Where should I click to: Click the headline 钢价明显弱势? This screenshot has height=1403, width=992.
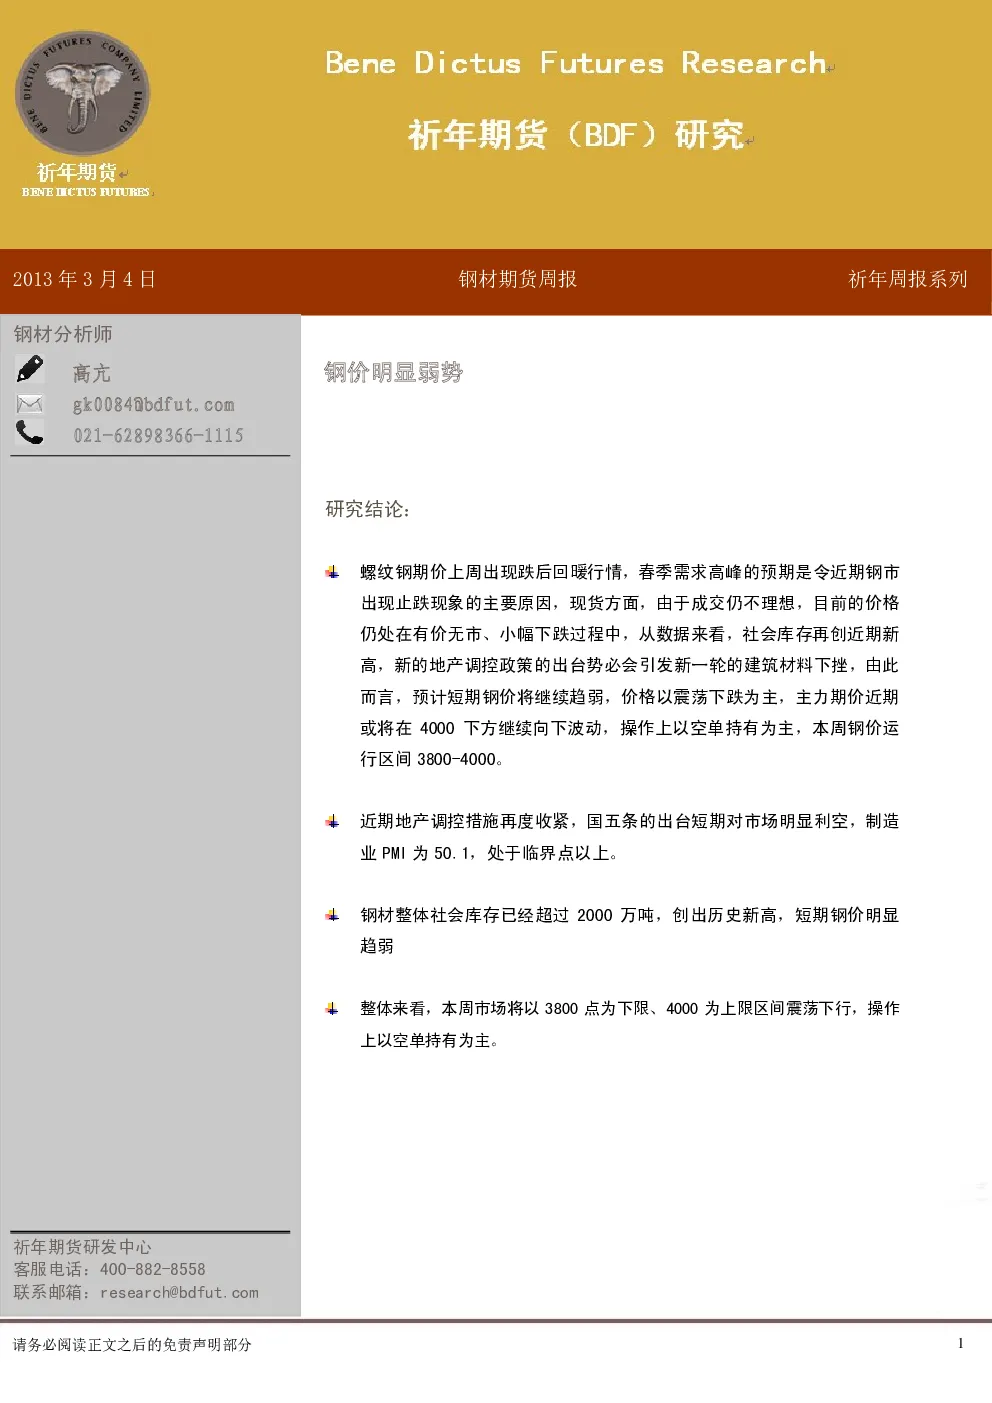394,373
